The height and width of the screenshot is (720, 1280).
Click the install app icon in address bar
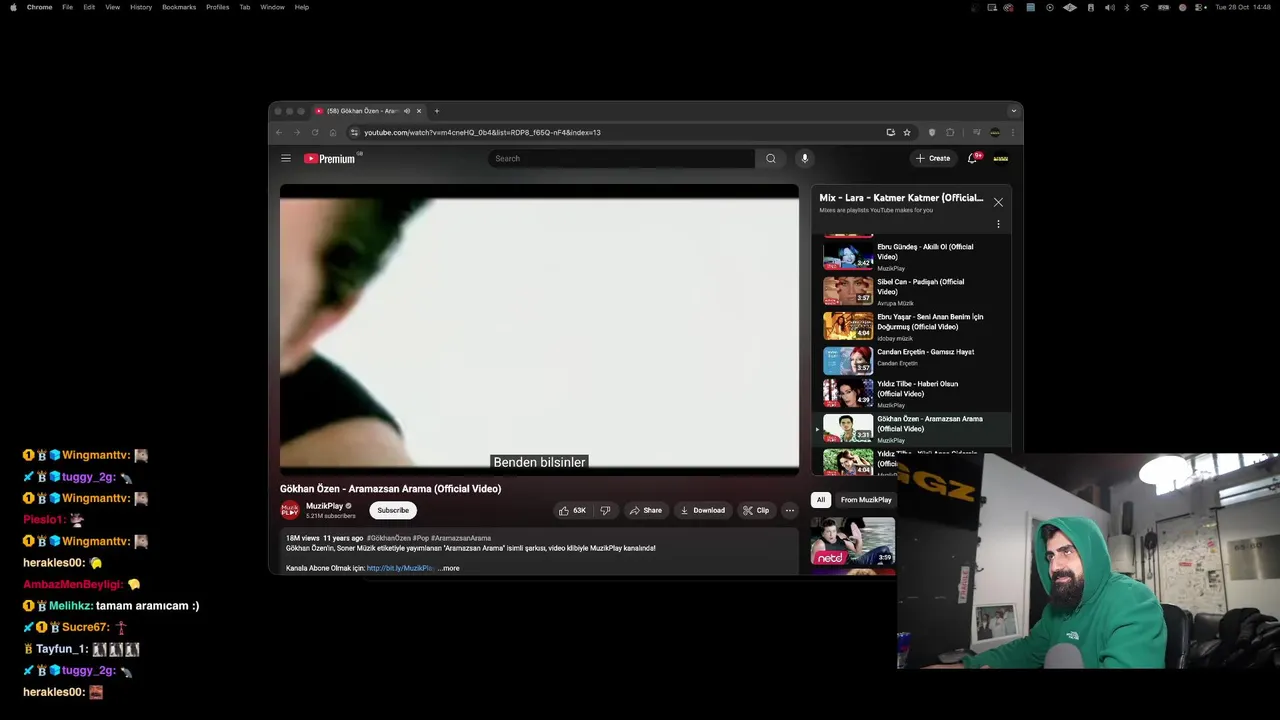[890, 132]
